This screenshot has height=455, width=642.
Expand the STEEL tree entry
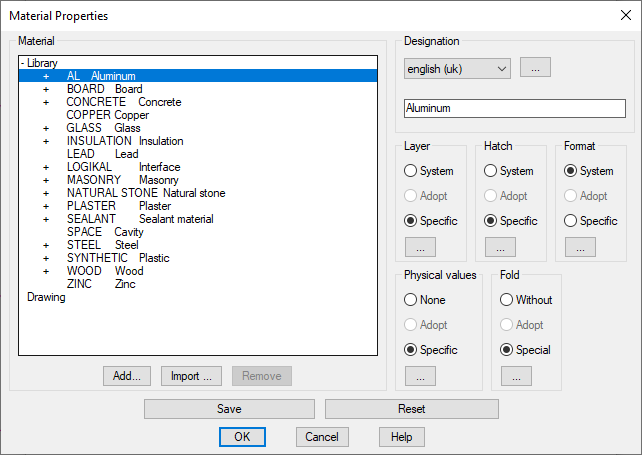[x=46, y=245]
